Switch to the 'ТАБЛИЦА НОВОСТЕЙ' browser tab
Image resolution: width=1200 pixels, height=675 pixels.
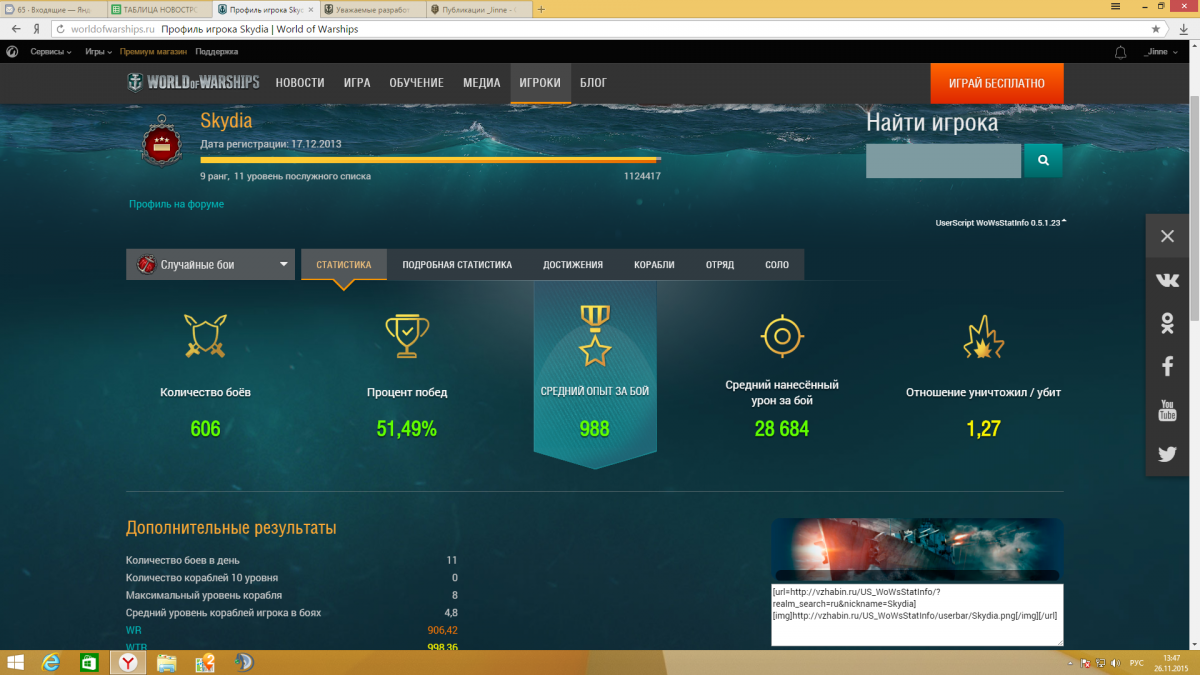(159, 9)
